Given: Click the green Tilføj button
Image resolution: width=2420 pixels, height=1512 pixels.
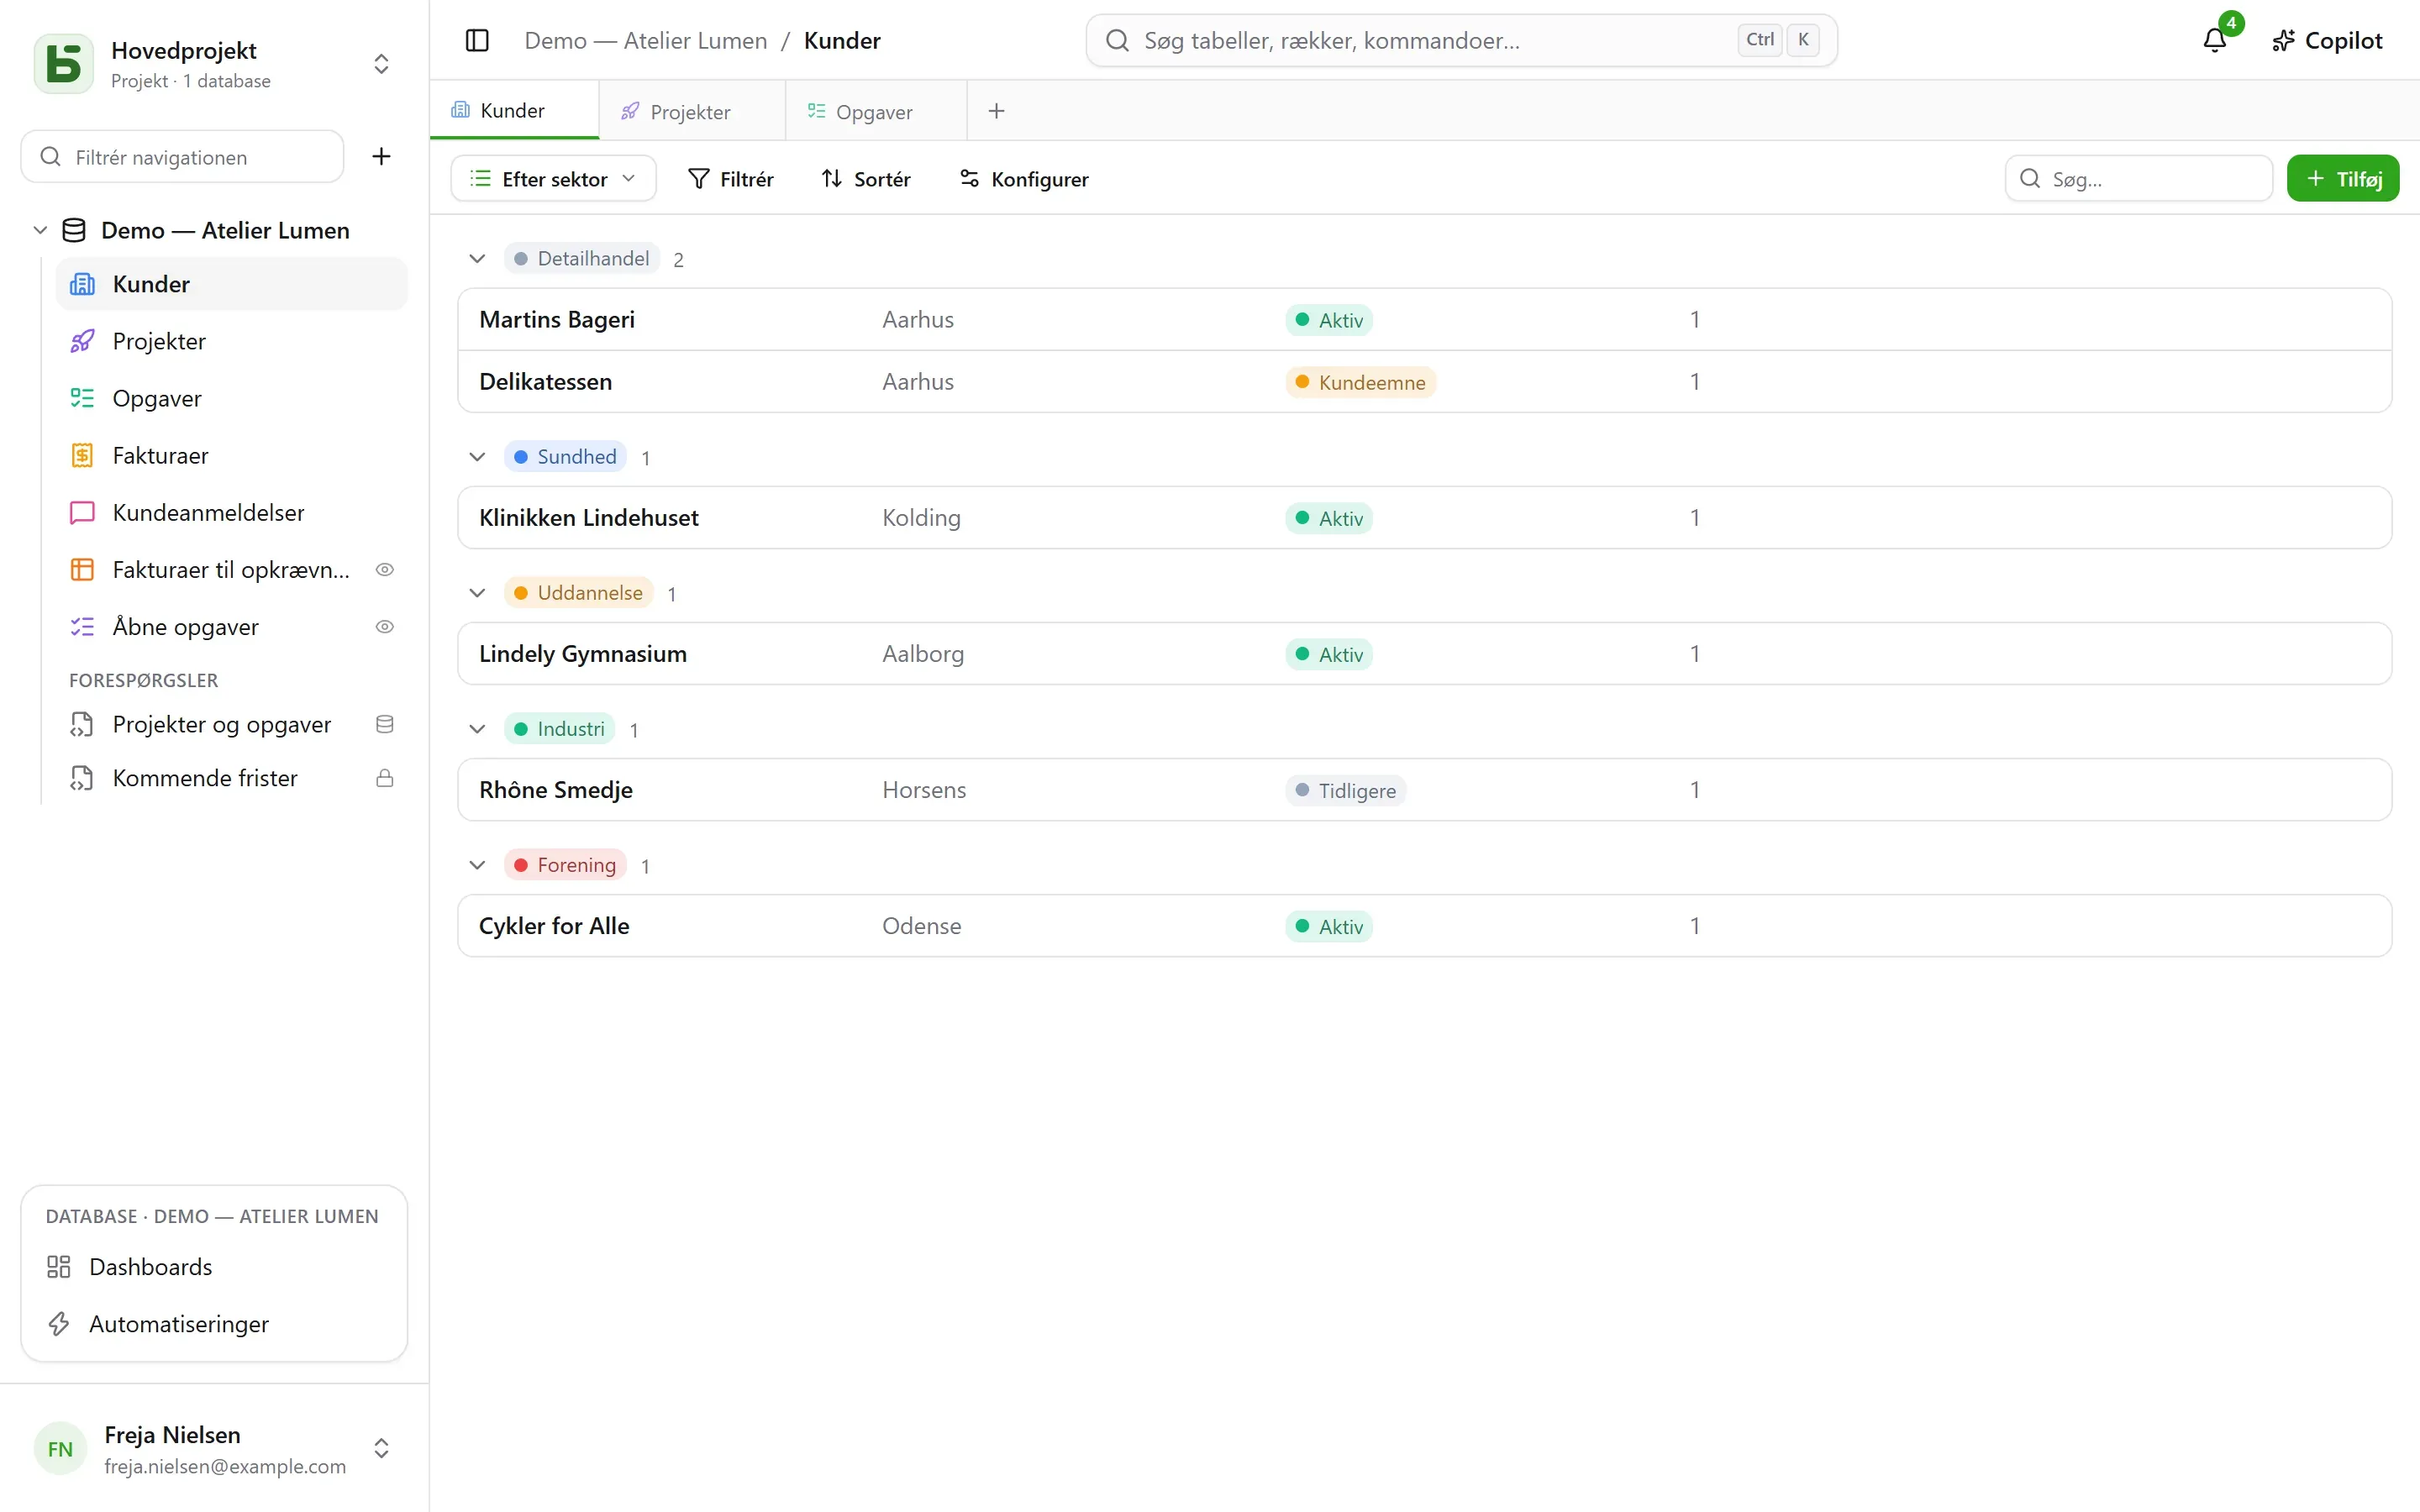Looking at the screenshot, I should [2343, 179].
